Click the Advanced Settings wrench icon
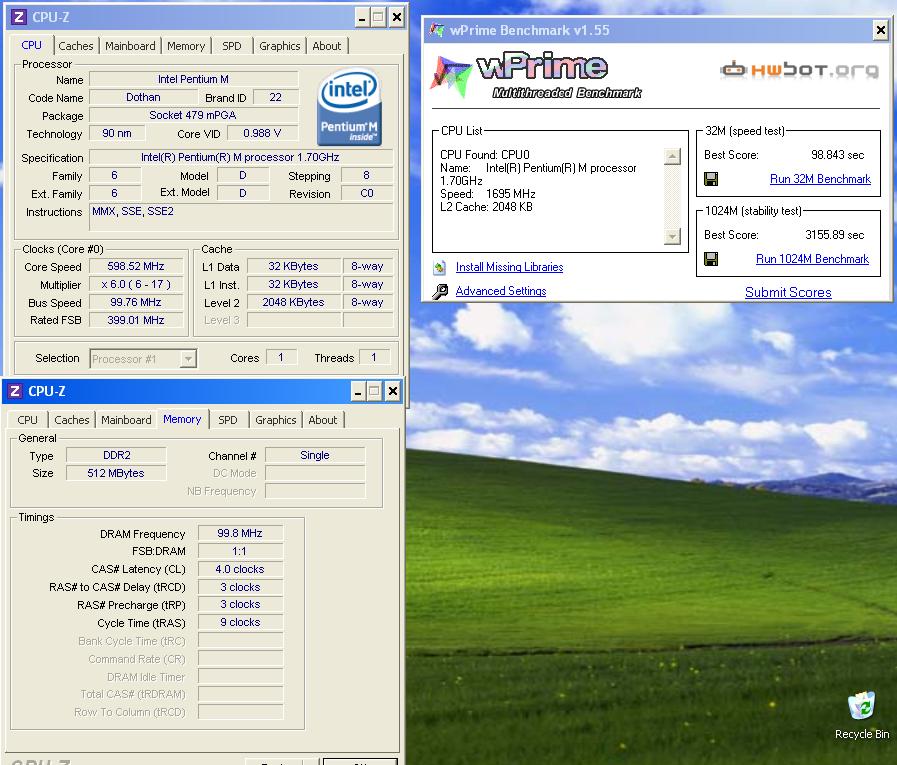Viewport: 897px width, 765px height. pos(440,291)
